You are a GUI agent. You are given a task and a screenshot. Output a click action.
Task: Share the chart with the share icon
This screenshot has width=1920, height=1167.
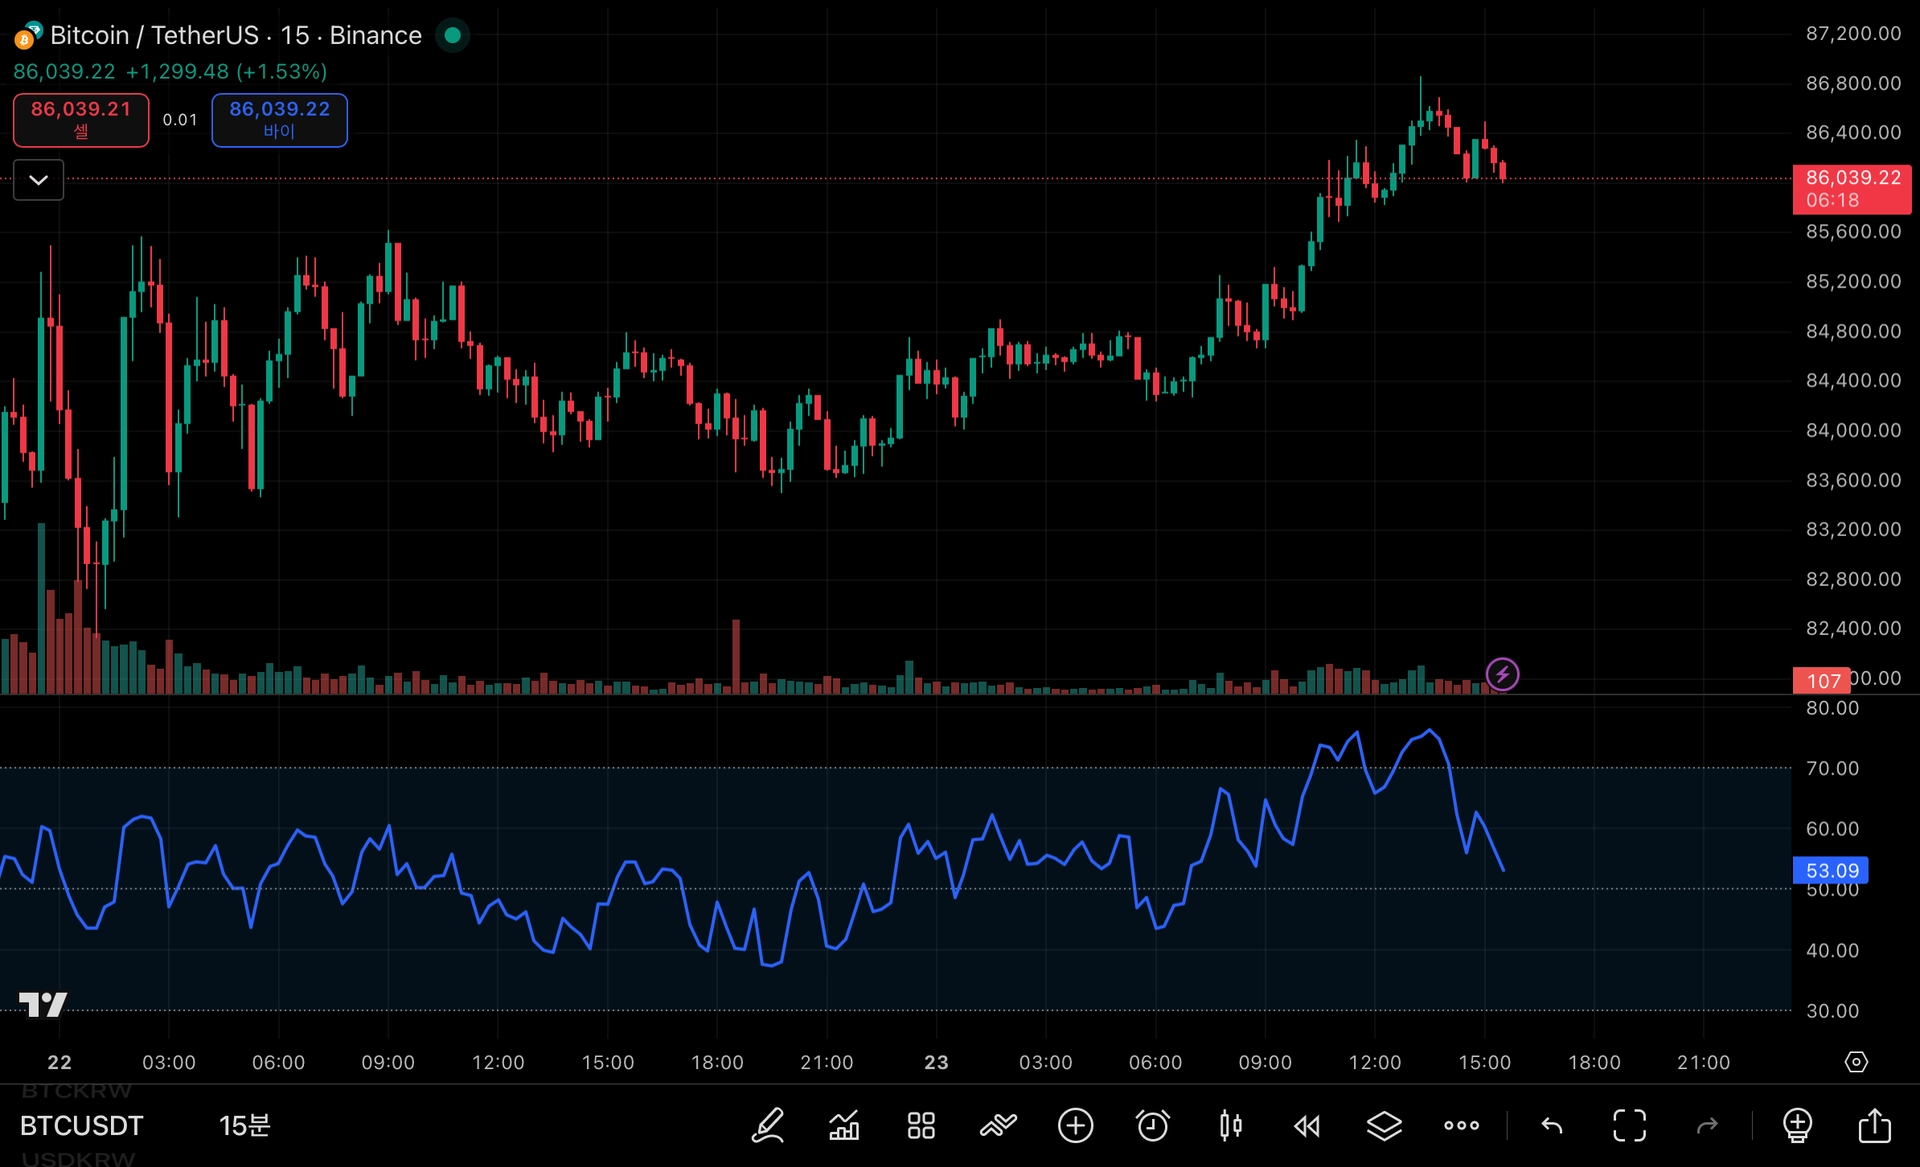click(1874, 1126)
